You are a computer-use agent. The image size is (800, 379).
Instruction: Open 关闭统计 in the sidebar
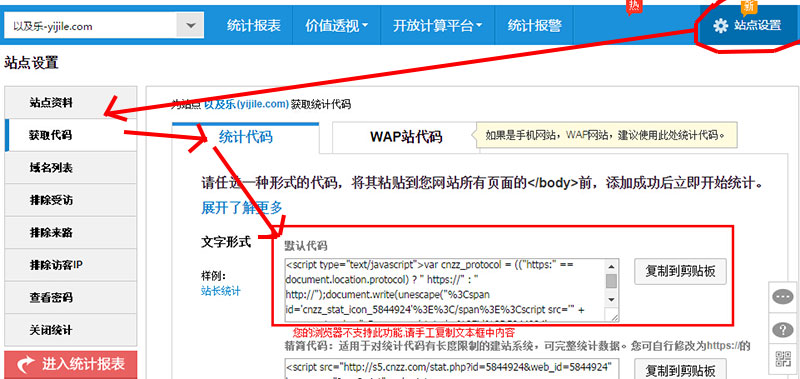click(71, 330)
